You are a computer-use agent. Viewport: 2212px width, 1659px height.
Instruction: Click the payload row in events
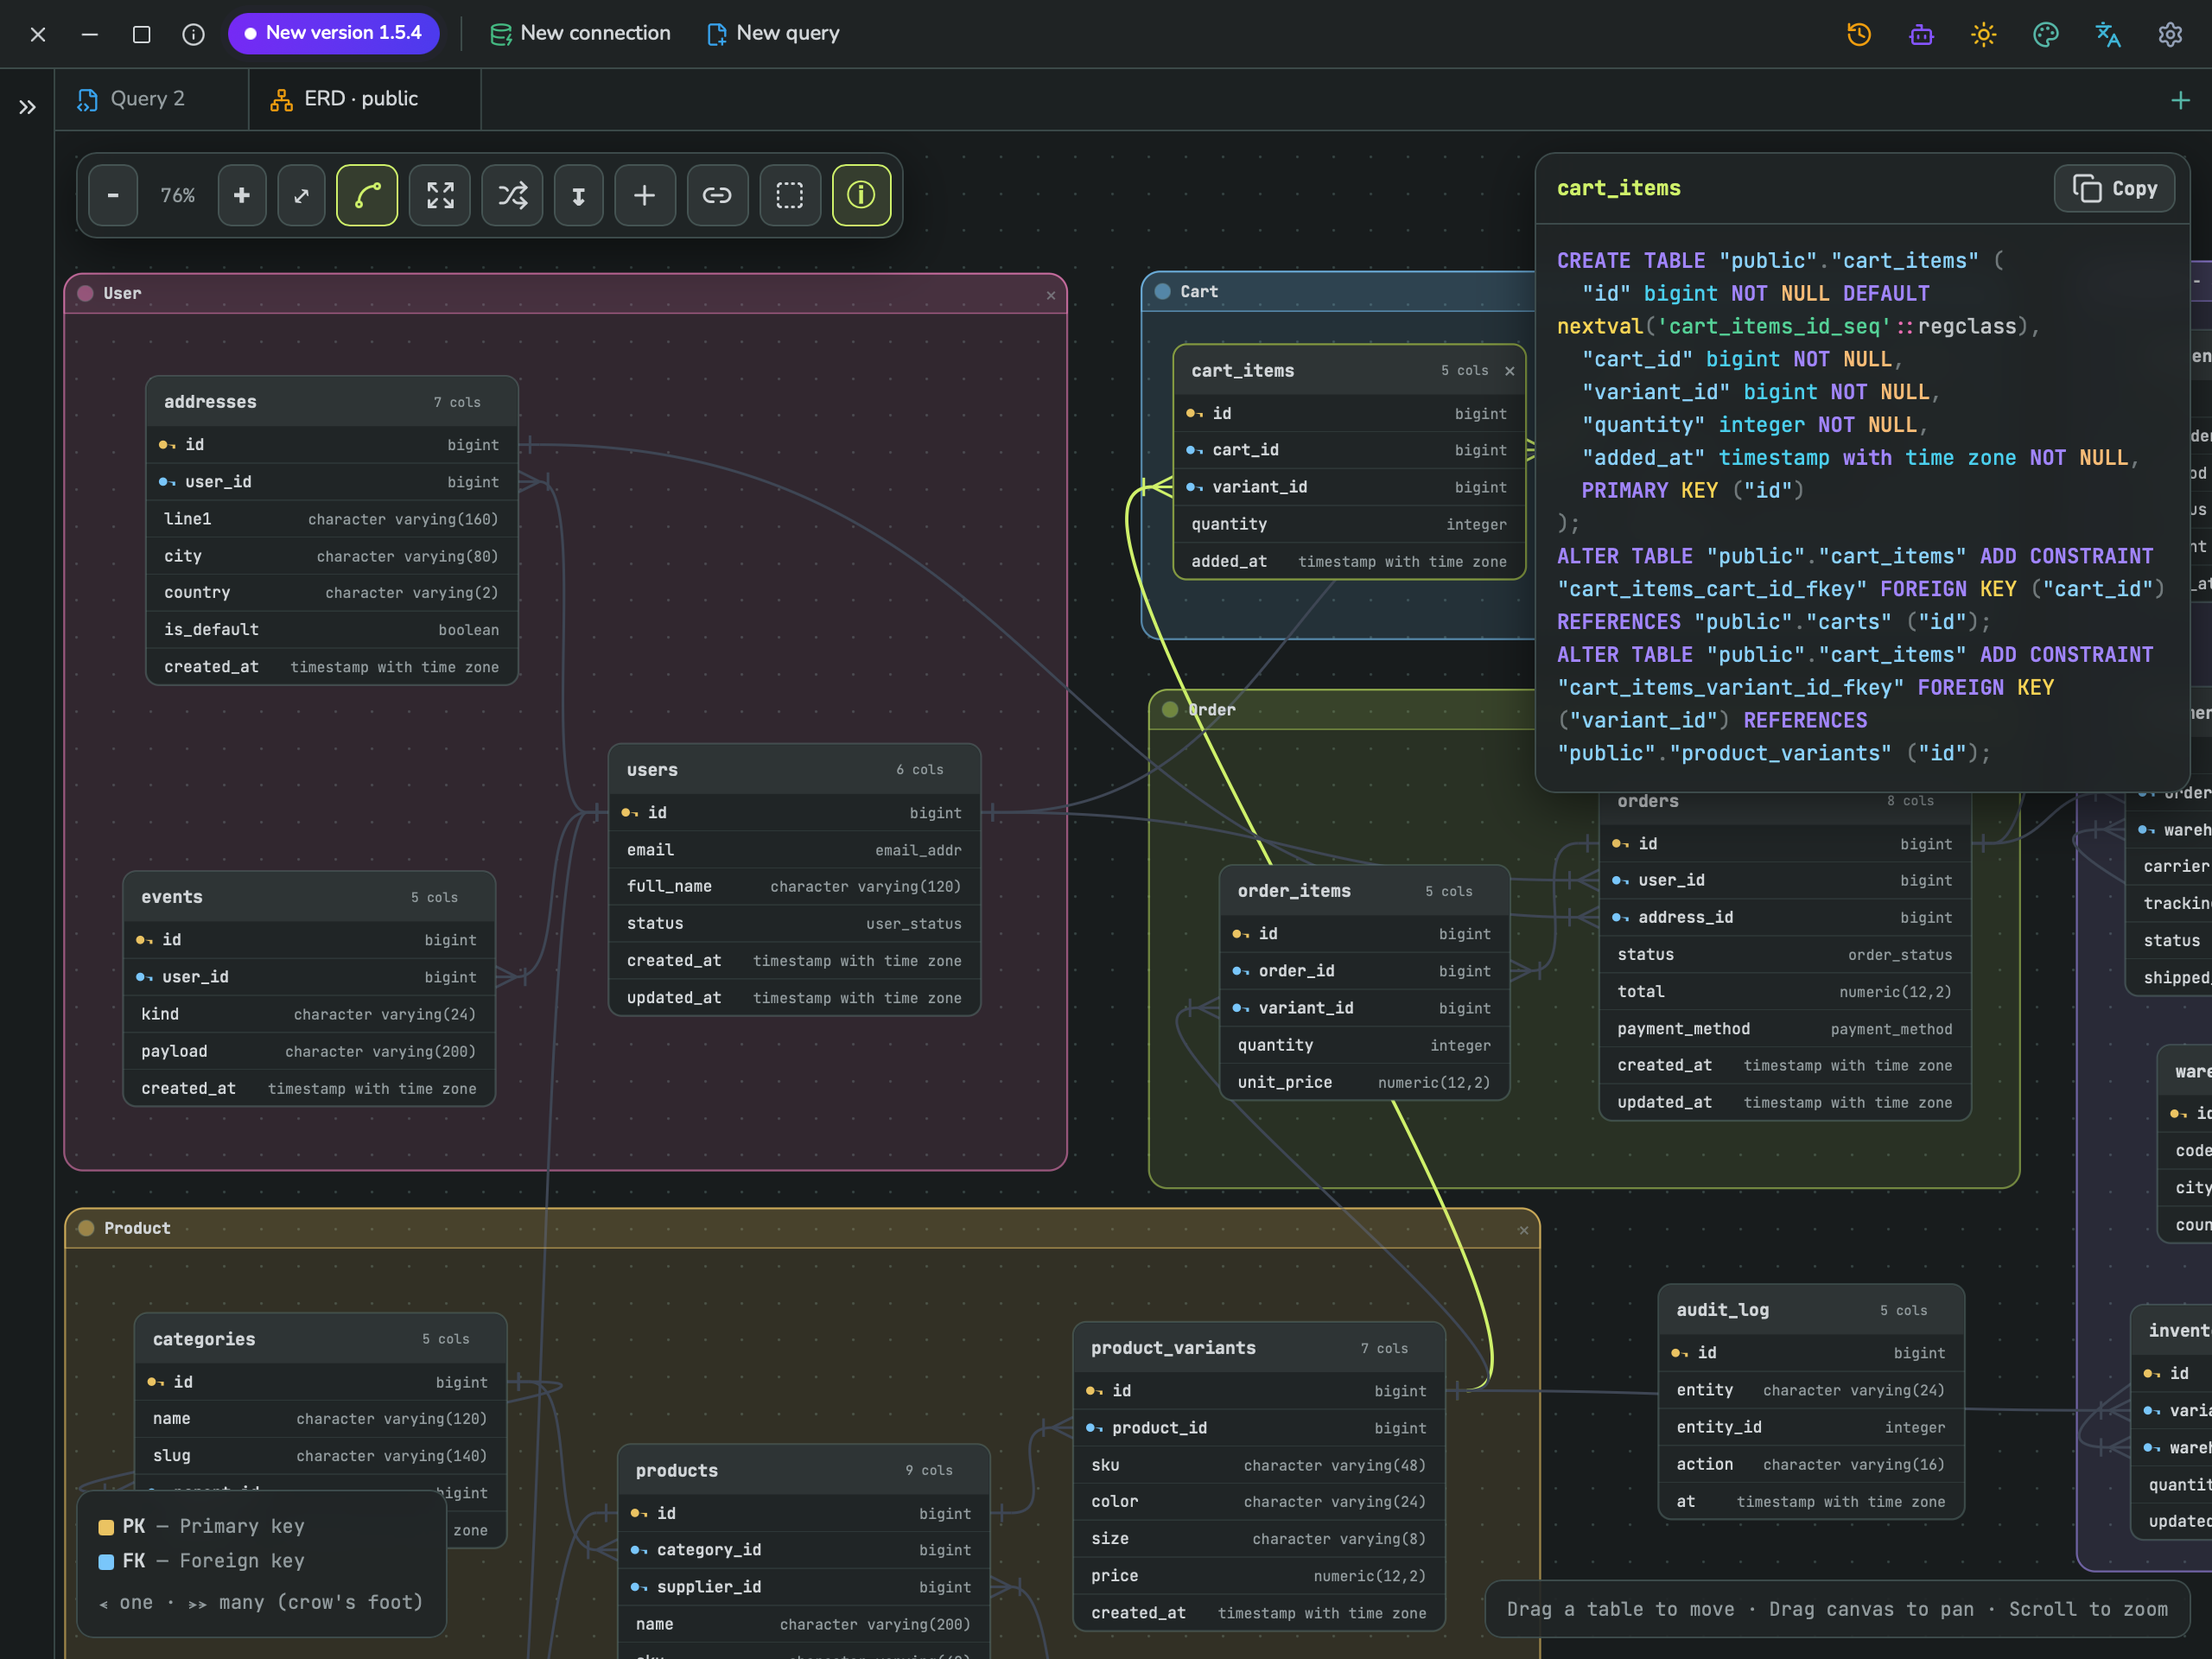pos(309,1052)
